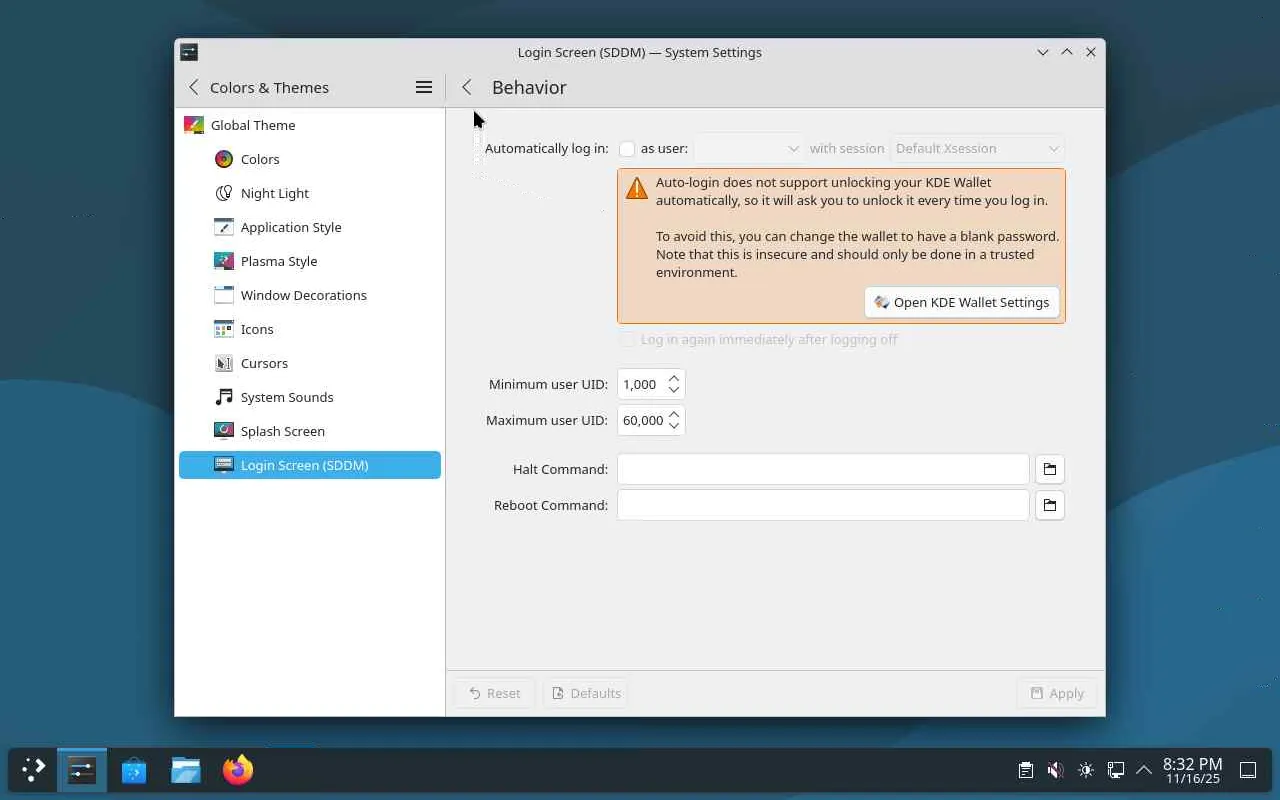Open the Night Light settings
The height and width of the screenshot is (800, 1280).
(x=310, y=193)
